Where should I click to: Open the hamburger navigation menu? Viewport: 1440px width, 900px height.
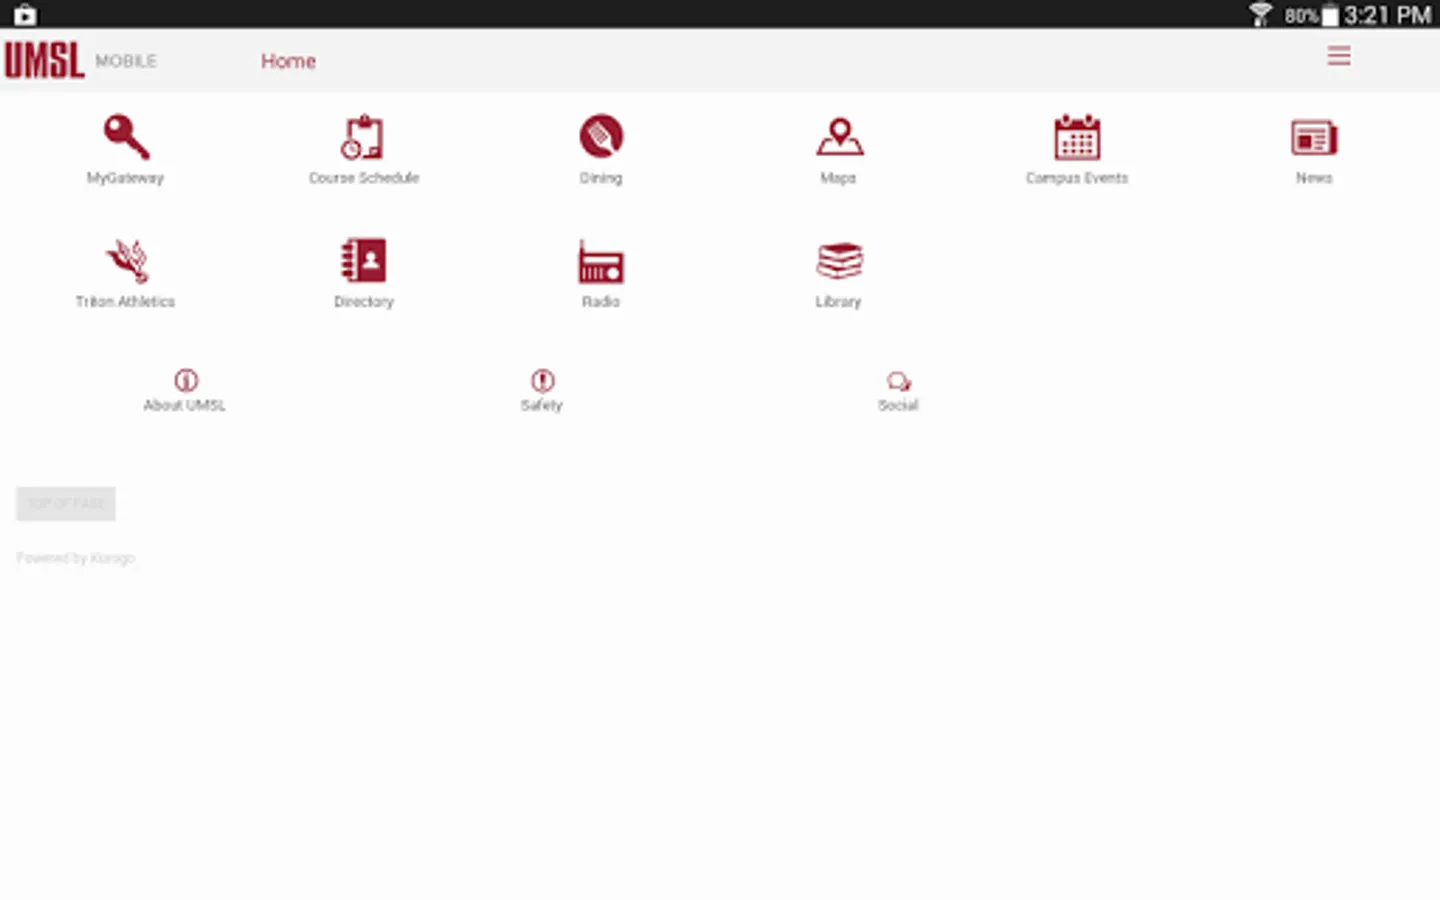click(1339, 56)
